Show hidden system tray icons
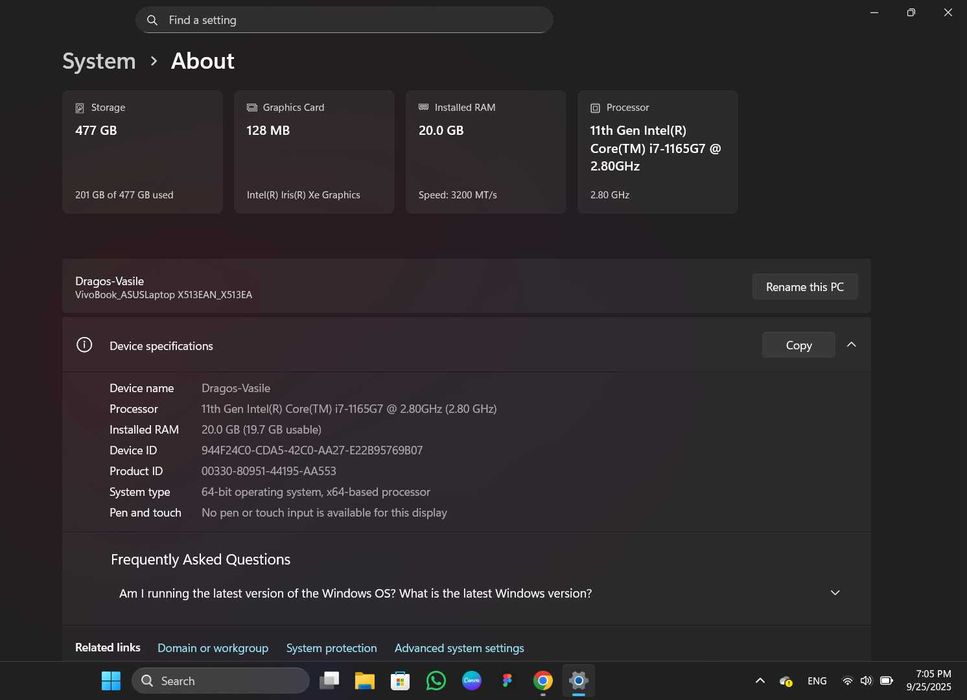The height and width of the screenshot is (700, 967). tap(760, 681)
